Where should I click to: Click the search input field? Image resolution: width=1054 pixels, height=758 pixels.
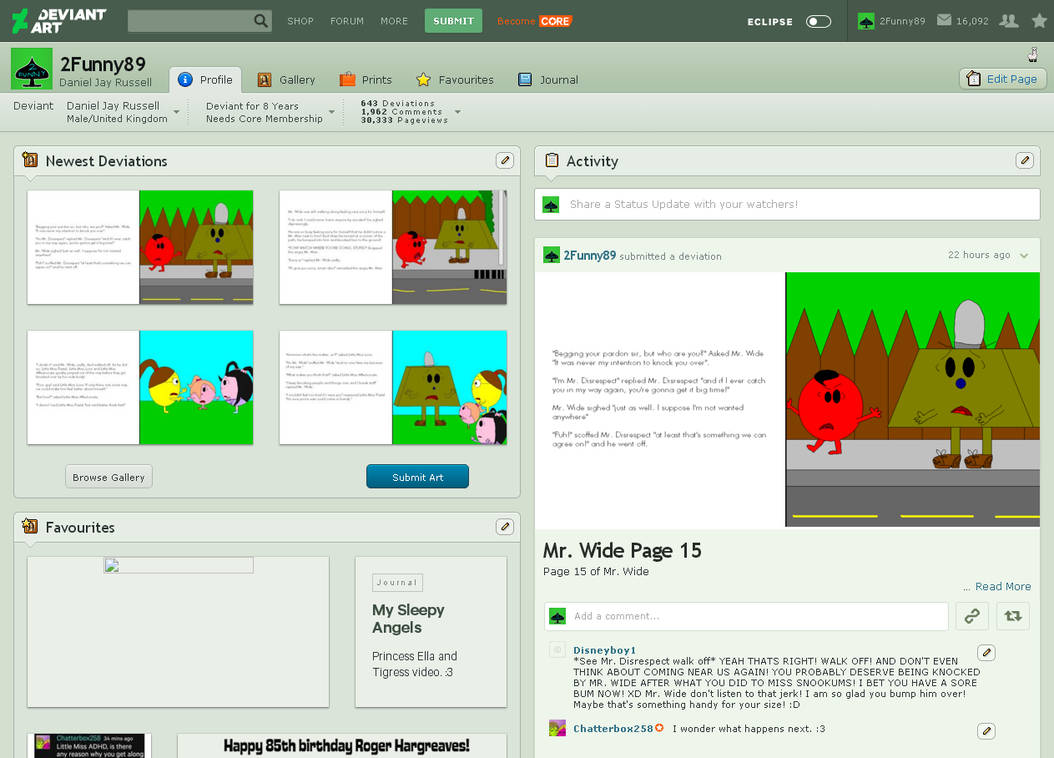(x=190, y=21)
